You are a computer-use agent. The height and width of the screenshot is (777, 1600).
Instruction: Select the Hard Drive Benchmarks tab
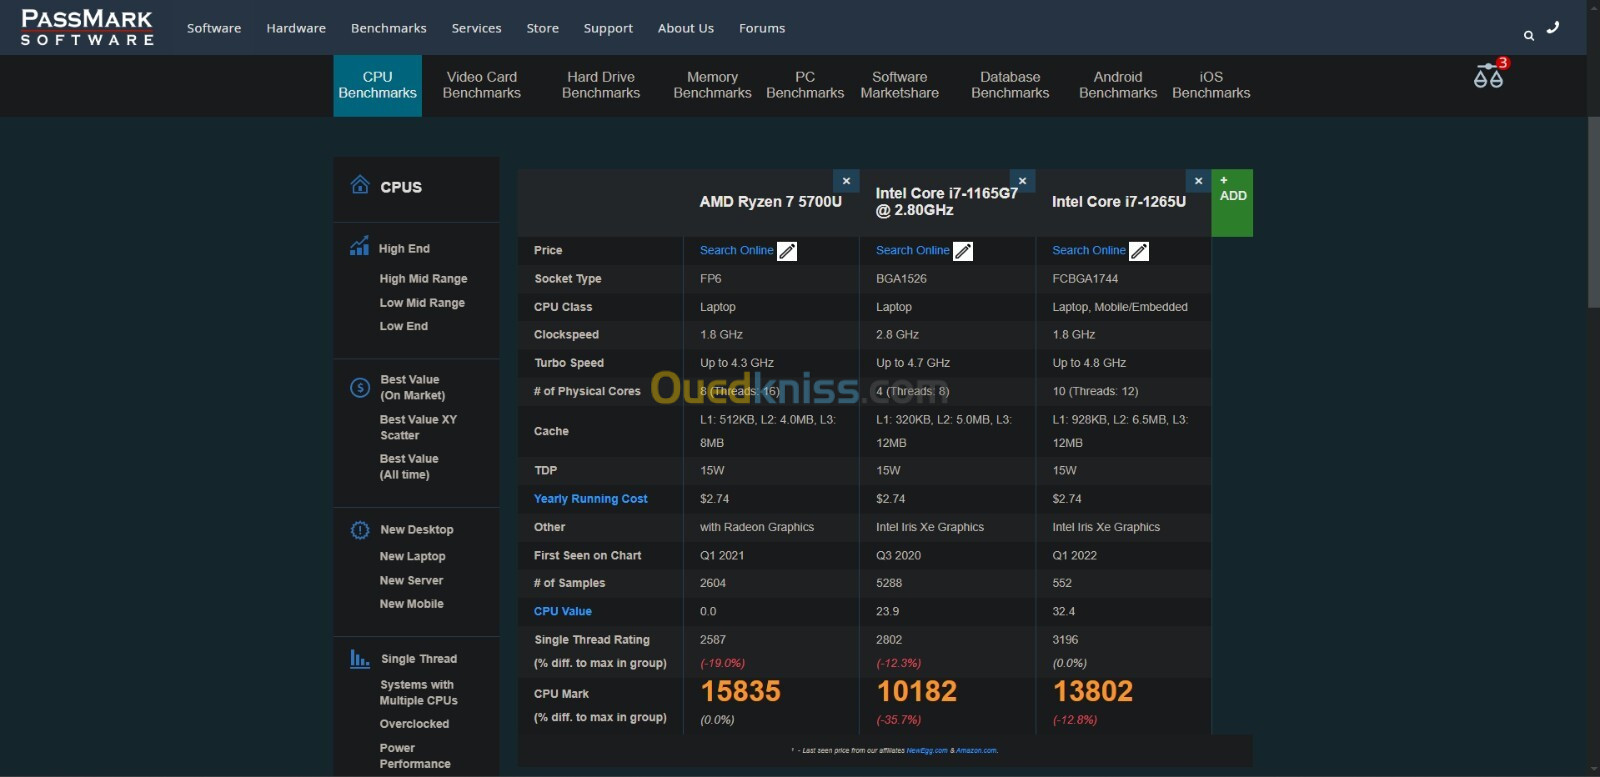601,85
